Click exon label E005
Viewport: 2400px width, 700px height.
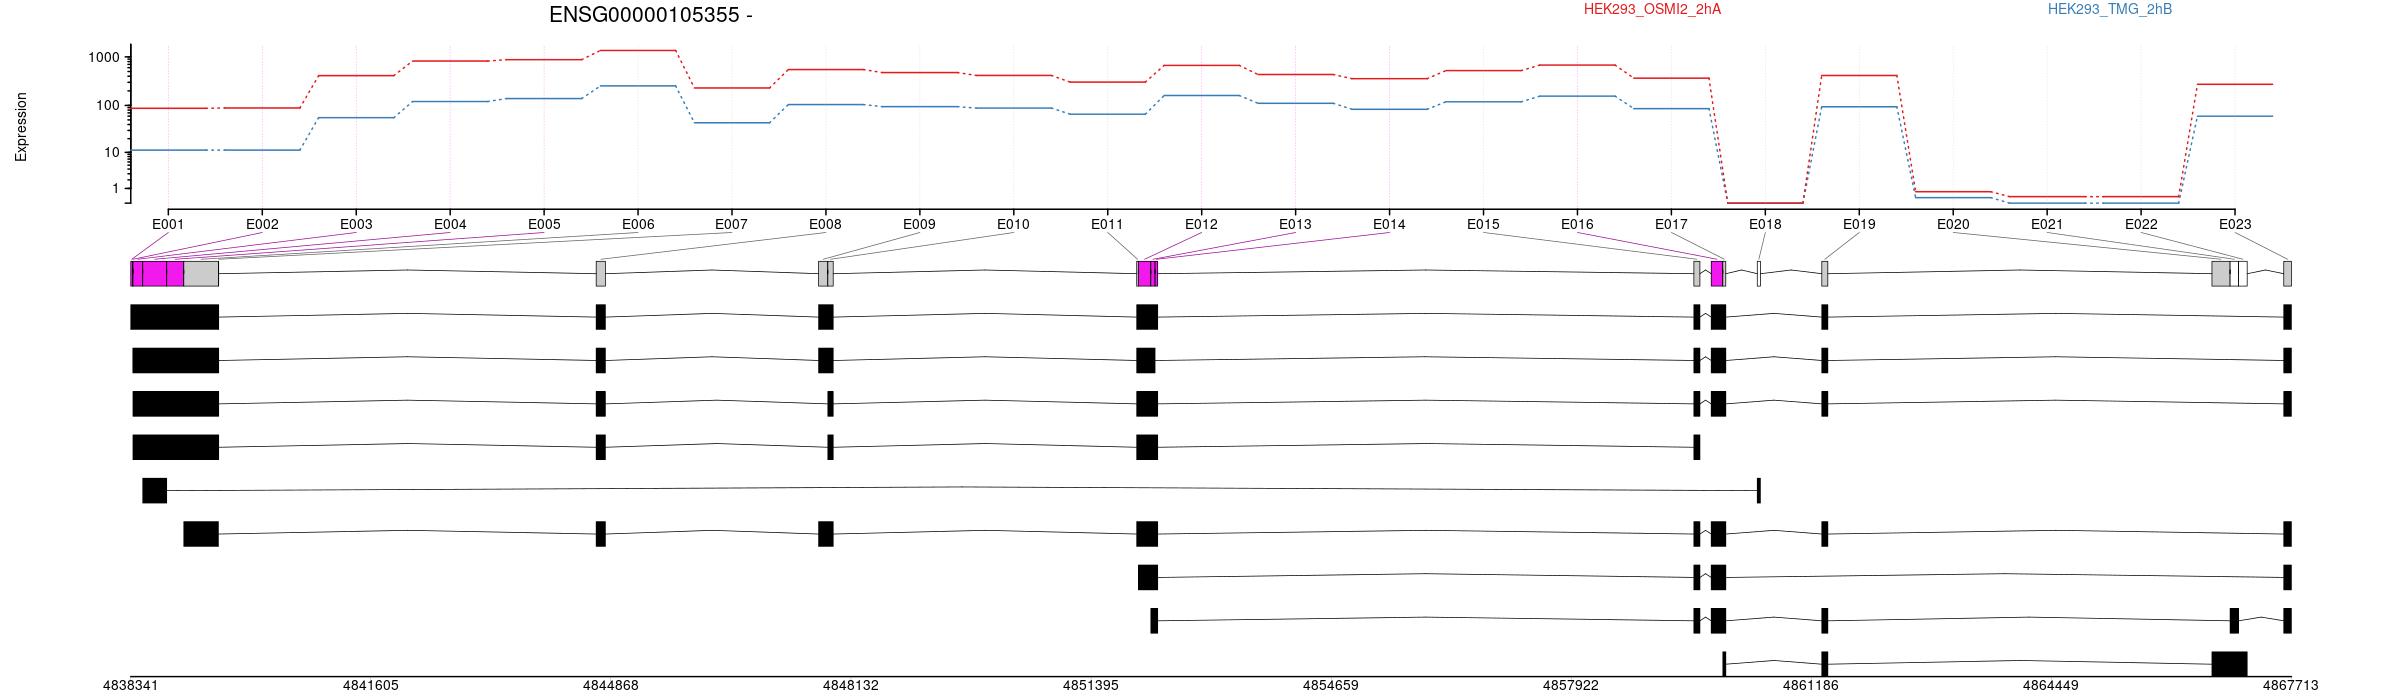[x=544, y=224]
